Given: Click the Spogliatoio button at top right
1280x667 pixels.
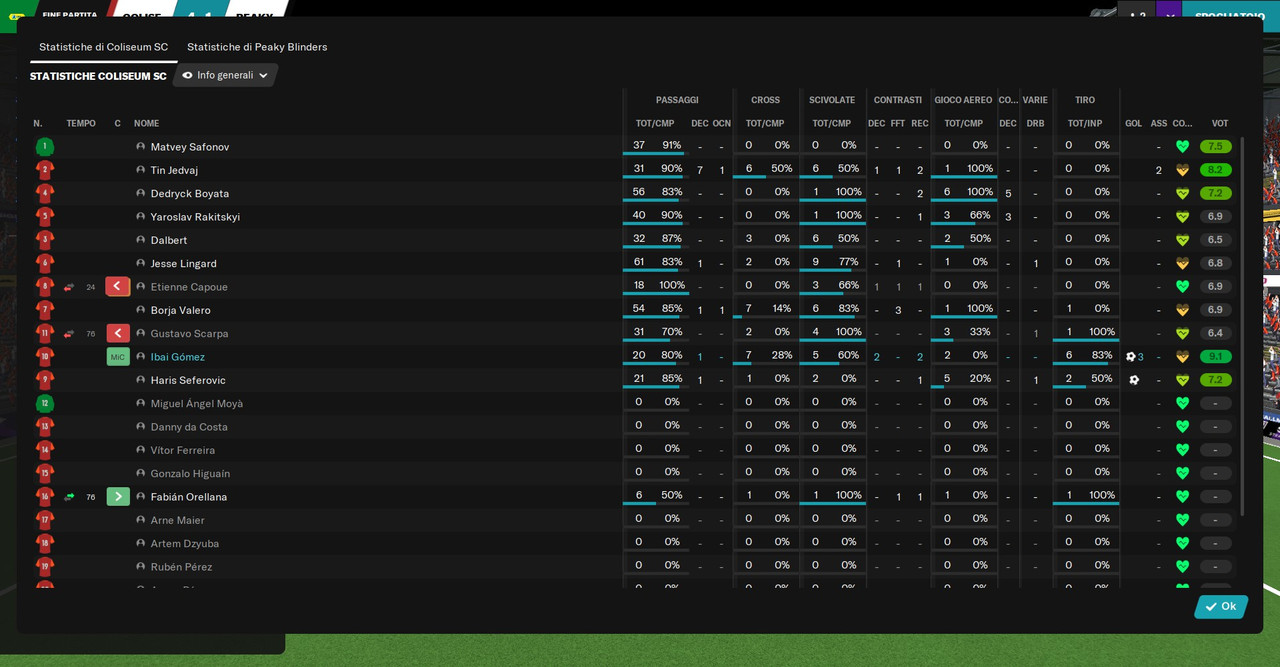Looking at the screenshot, I should [1230, 16].
